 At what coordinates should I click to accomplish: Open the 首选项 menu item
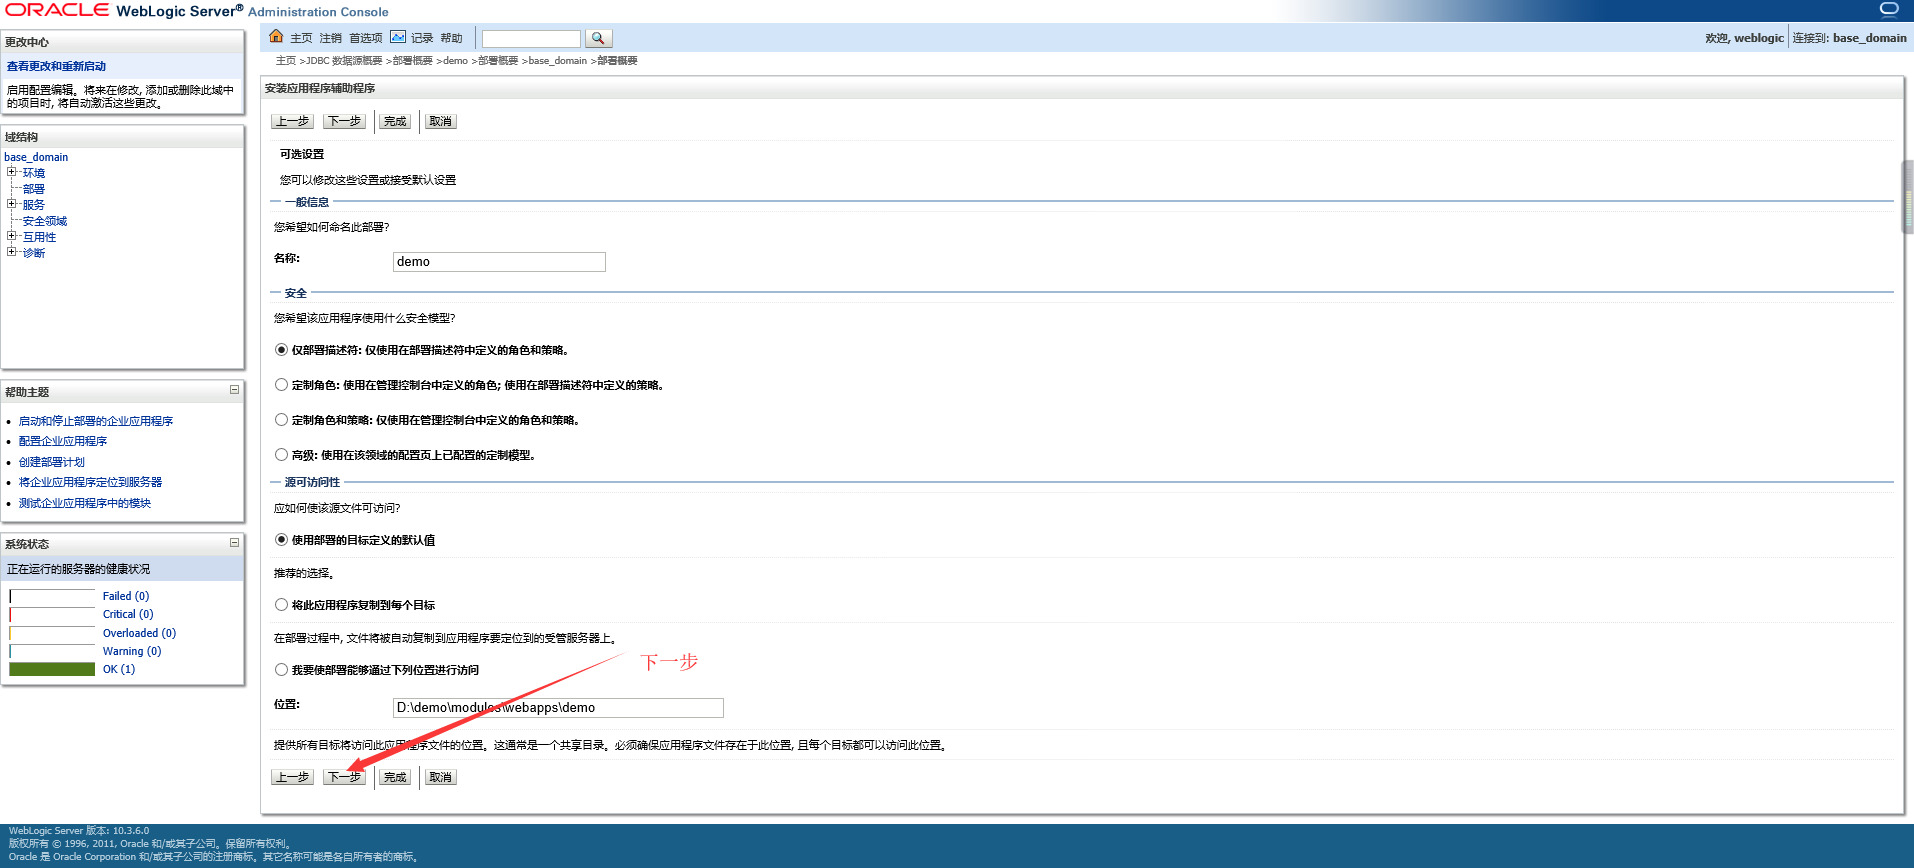365,38
